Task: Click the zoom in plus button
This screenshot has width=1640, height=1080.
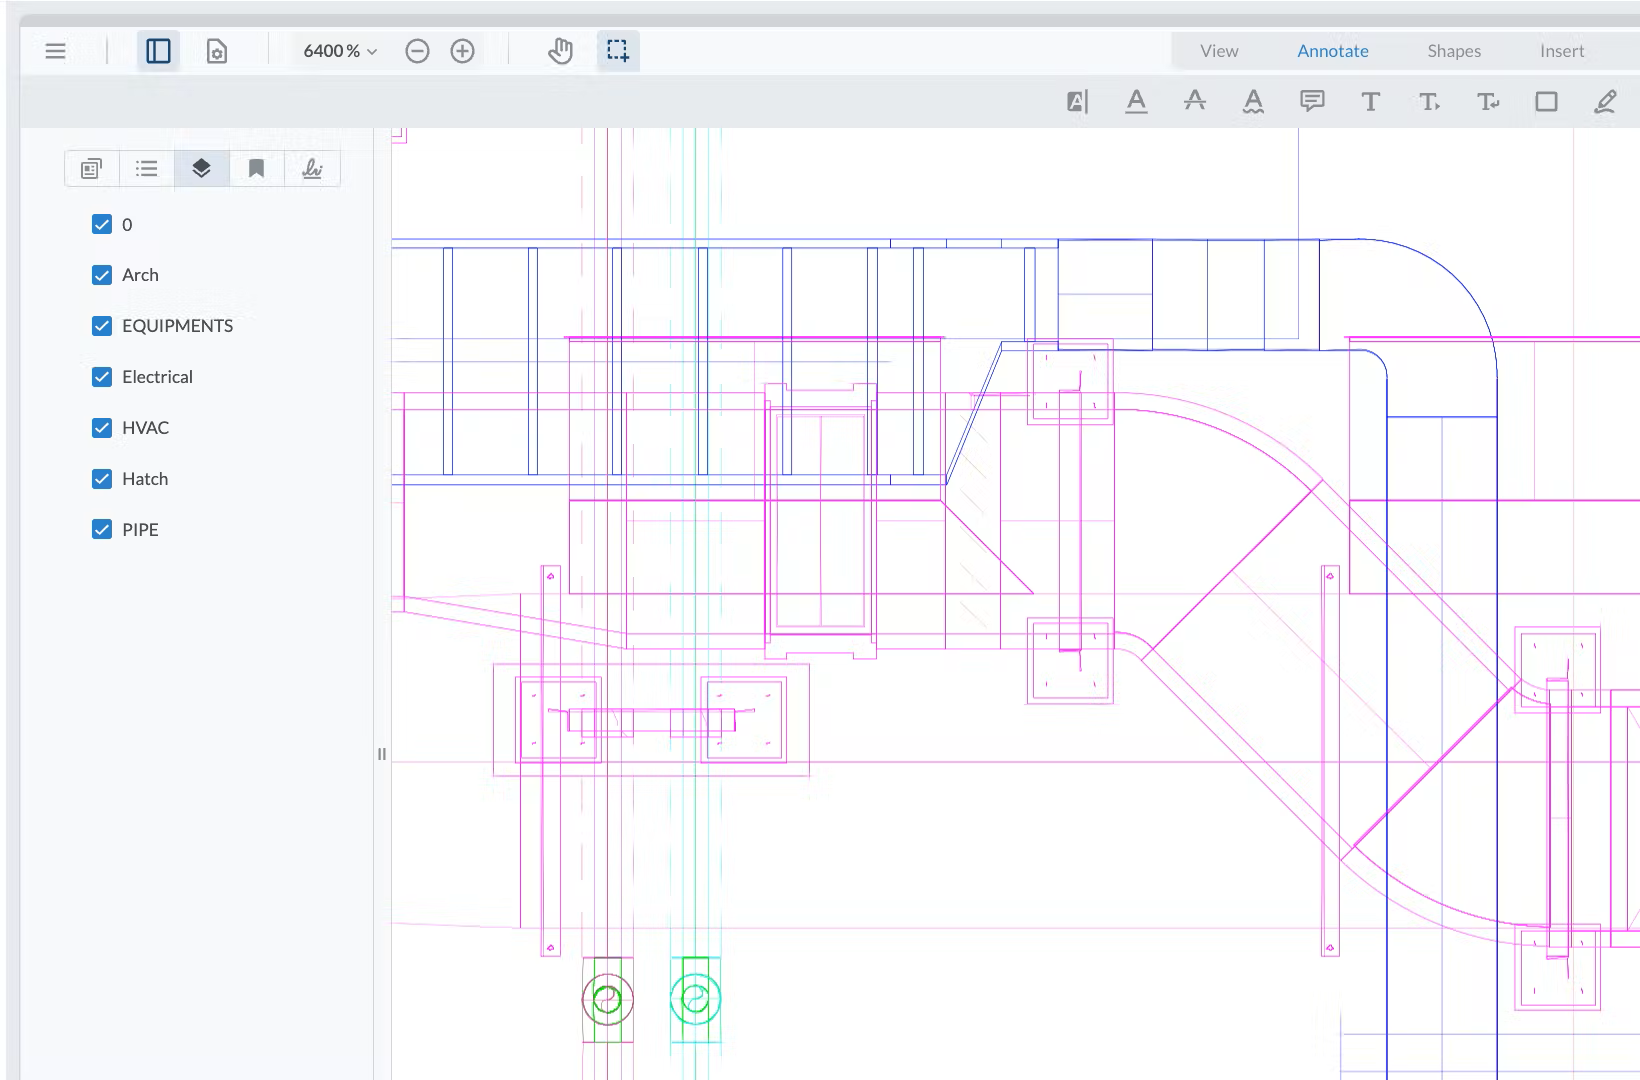Action: [x=462, y=51]
